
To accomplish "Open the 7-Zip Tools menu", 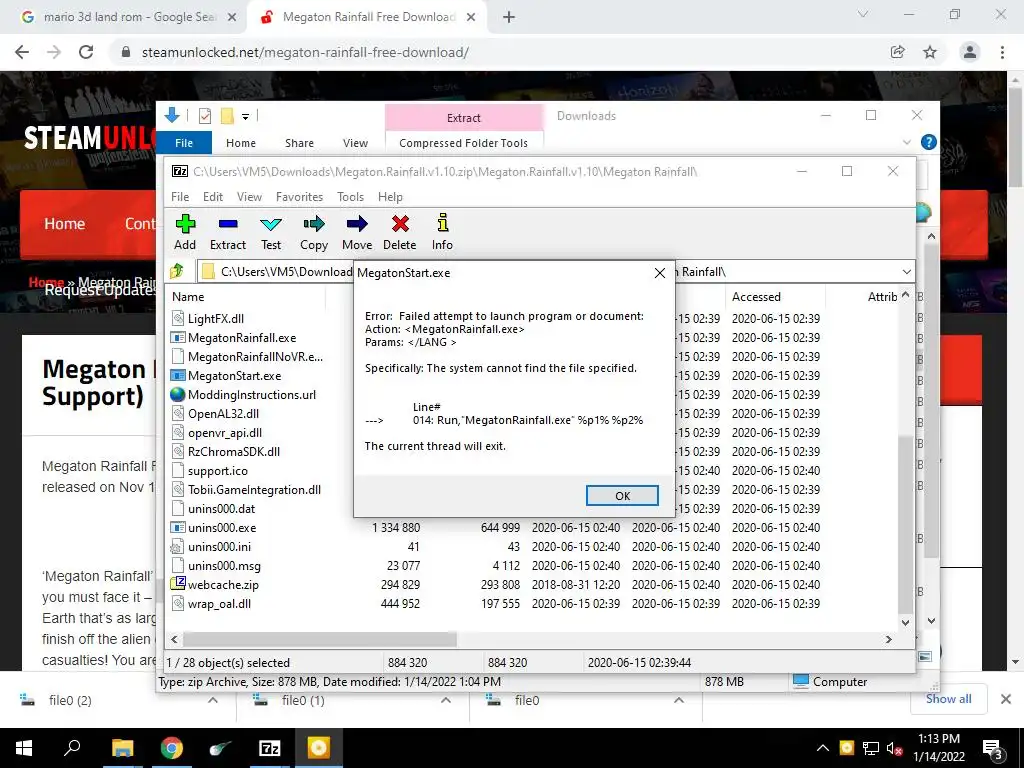I will [x=350, y=197].
